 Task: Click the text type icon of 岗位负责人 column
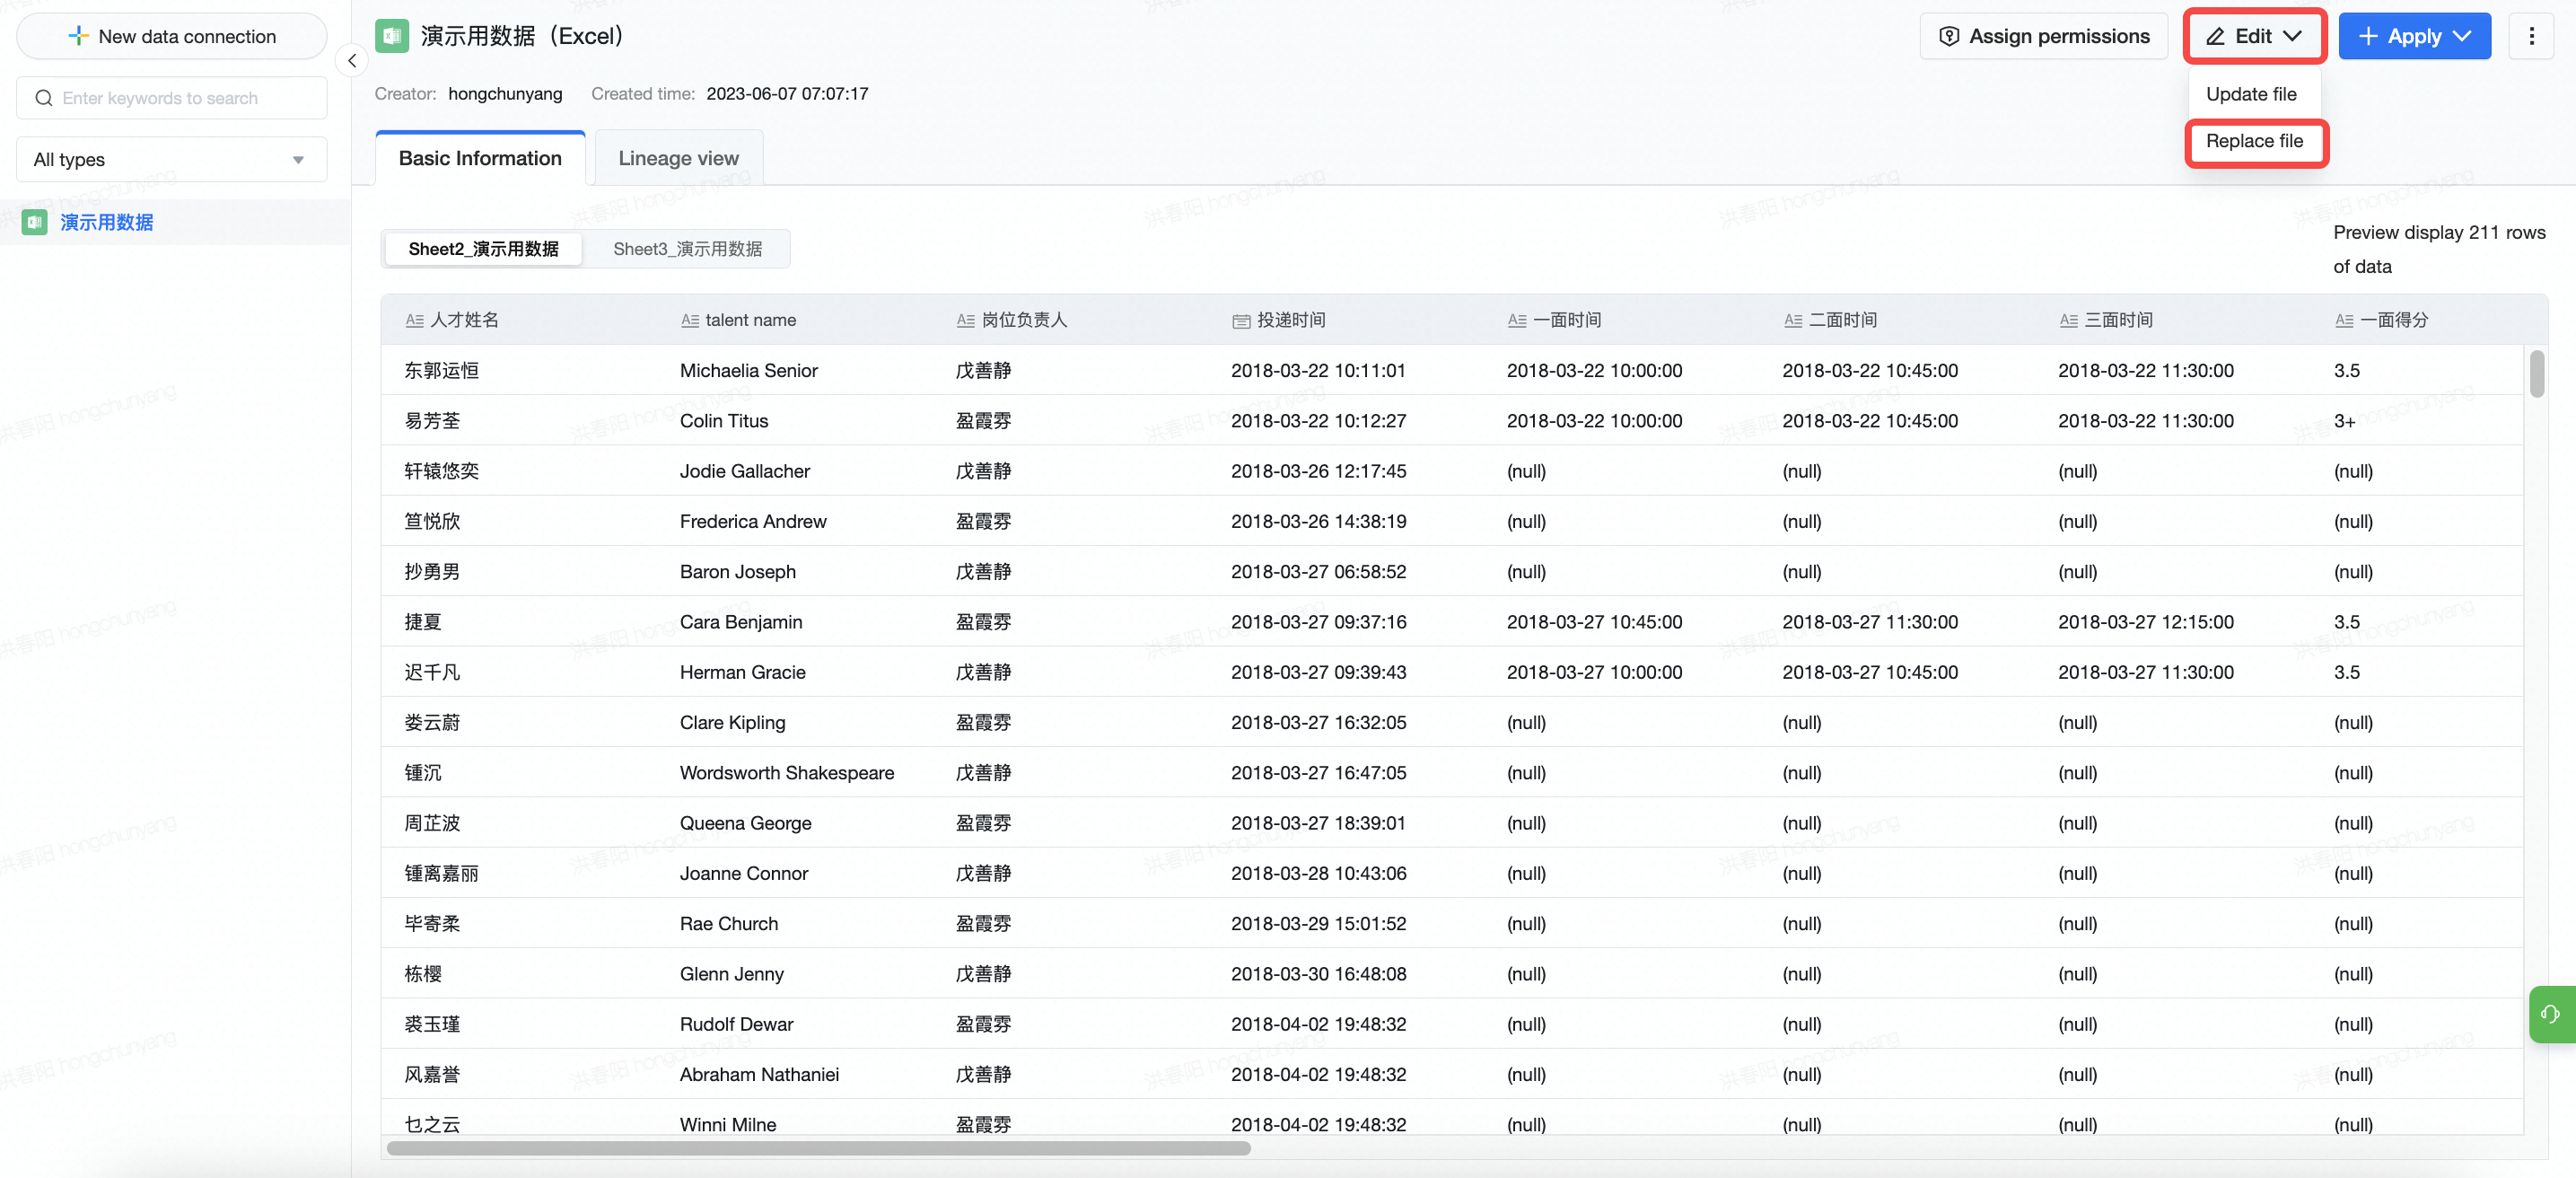click(x=965, y=320)
